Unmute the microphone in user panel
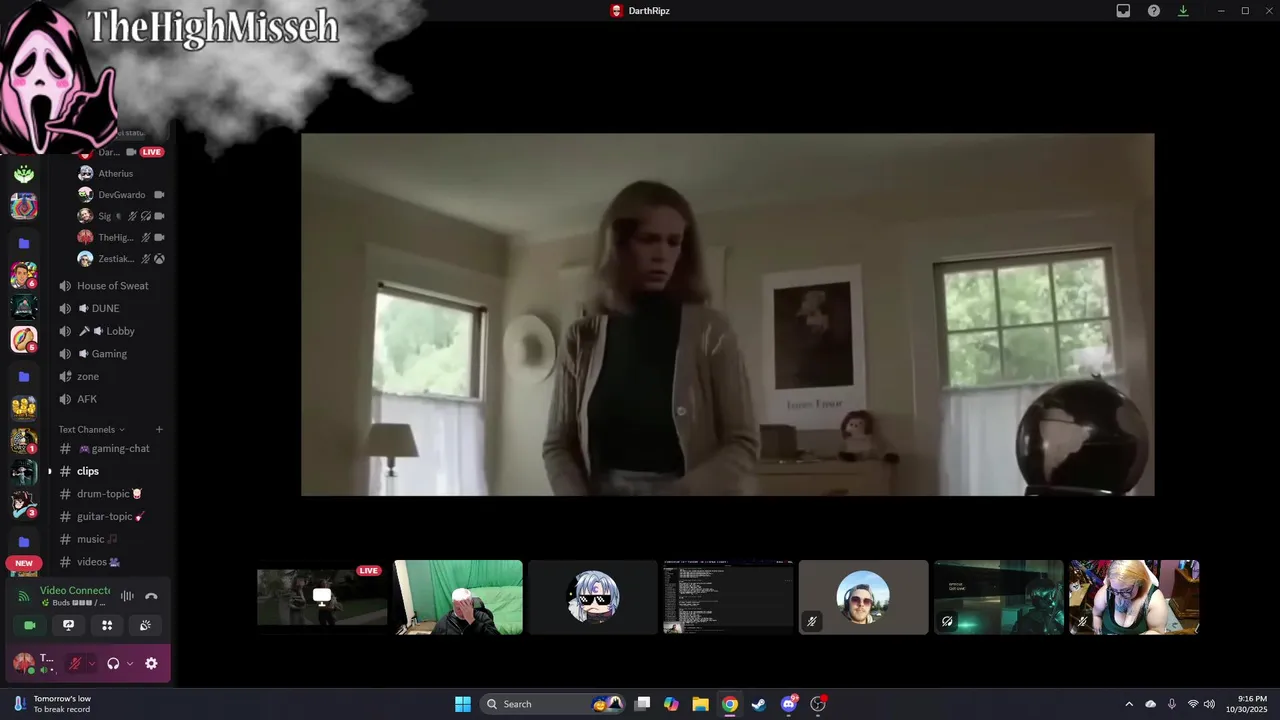Screen dimensions: 1280x720 click(x=74, y=663)
